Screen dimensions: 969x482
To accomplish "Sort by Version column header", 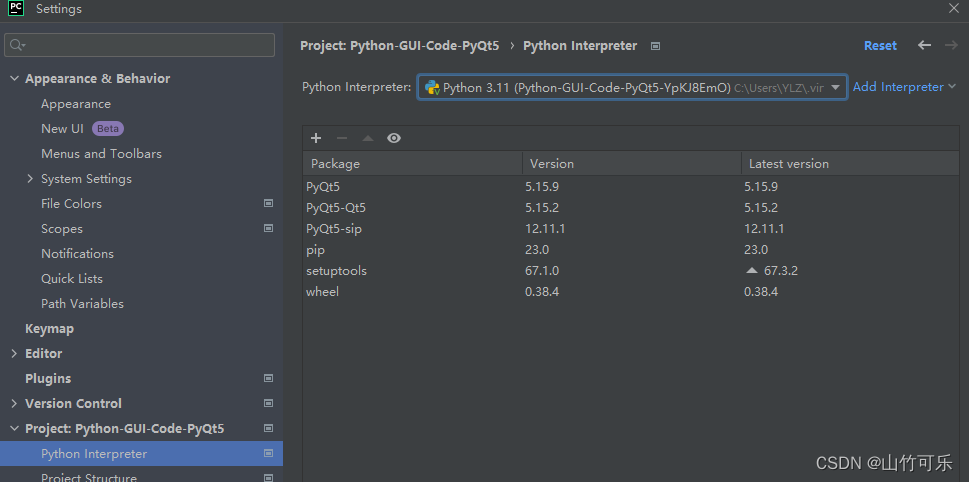I will [x=632, y=164].
